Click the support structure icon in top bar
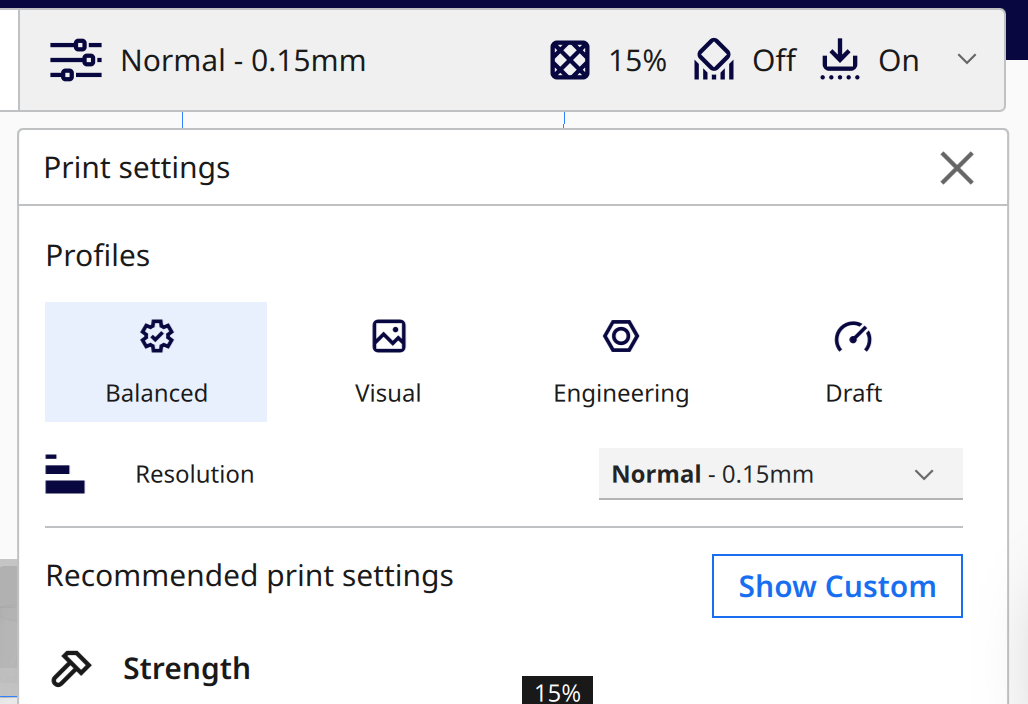This screenshot has height=704, width=1028. click(x=713, y=61)
